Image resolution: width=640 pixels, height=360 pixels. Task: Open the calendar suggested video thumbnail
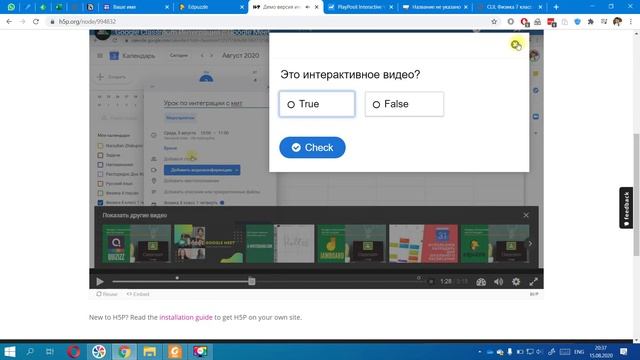coord(423,244)
